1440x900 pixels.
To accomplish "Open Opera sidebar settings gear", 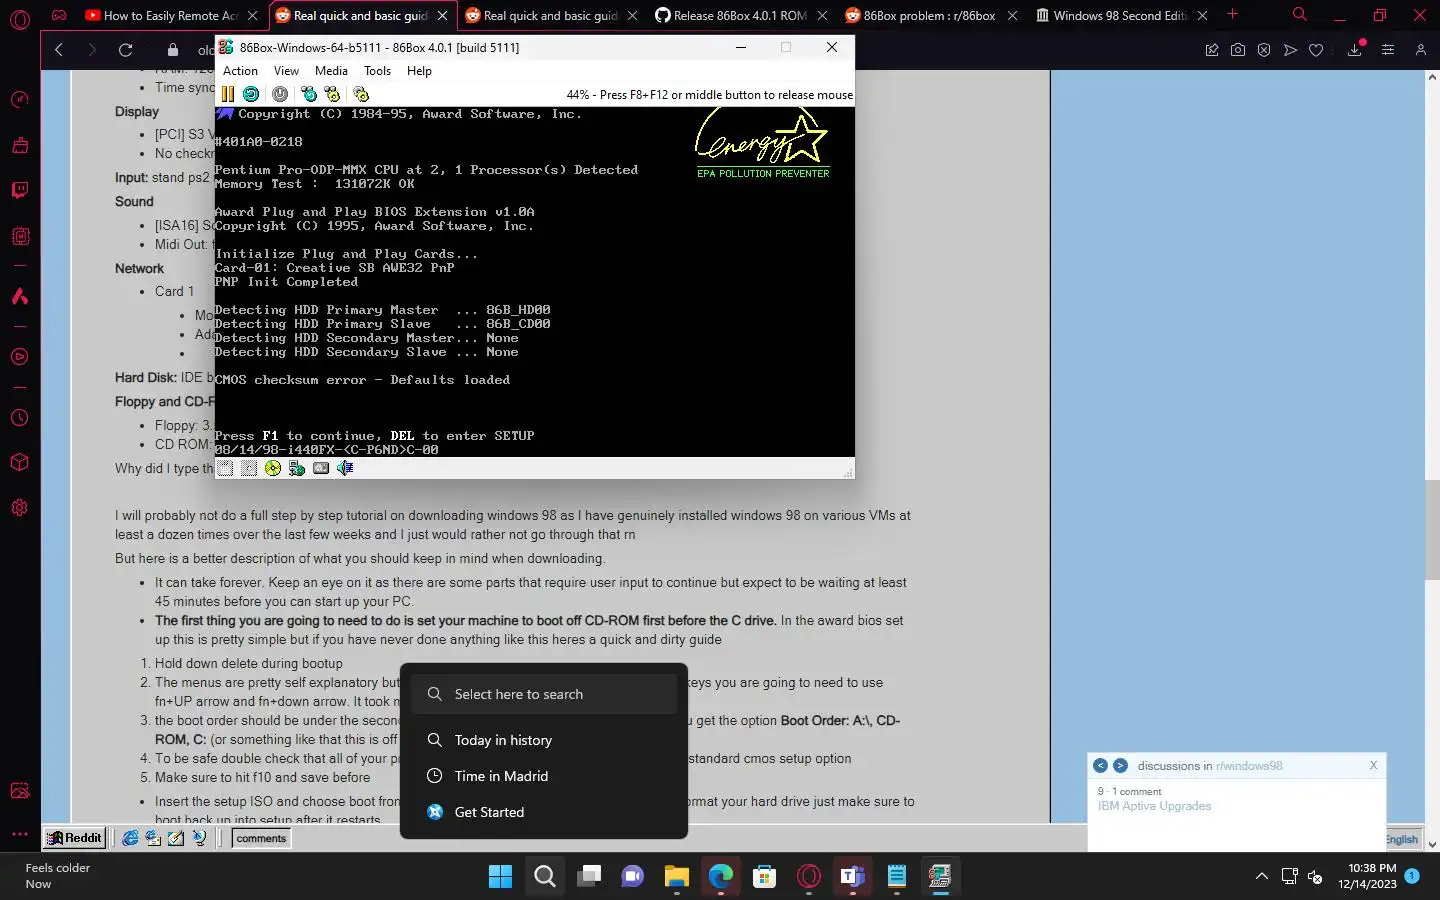I will tap(19, 508).
